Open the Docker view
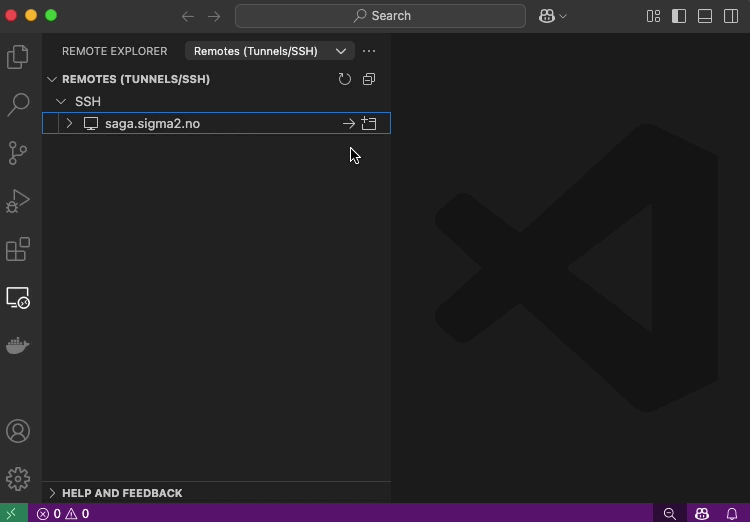Viewport: 750px width, 522px height. point(18,345)
